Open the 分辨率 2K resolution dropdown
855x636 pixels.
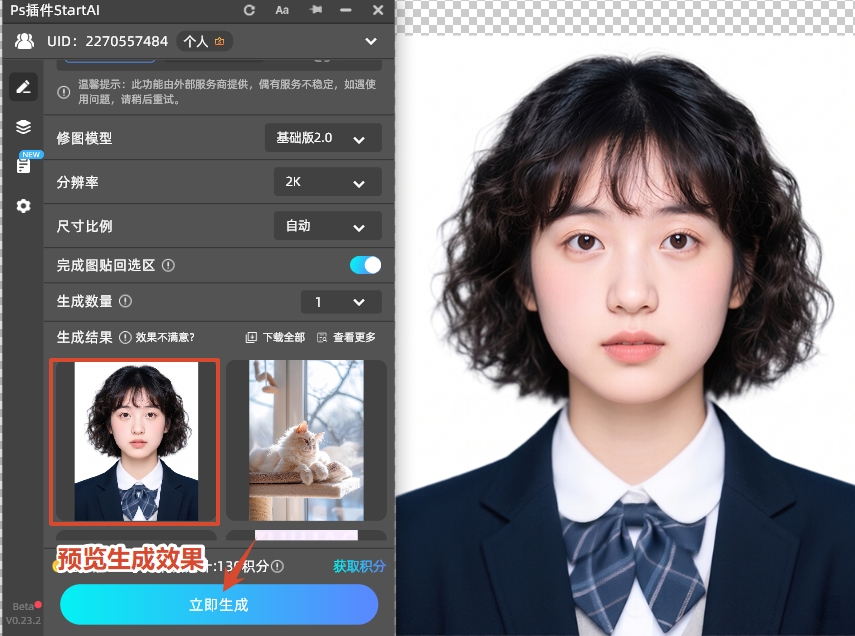pos(327,181)
